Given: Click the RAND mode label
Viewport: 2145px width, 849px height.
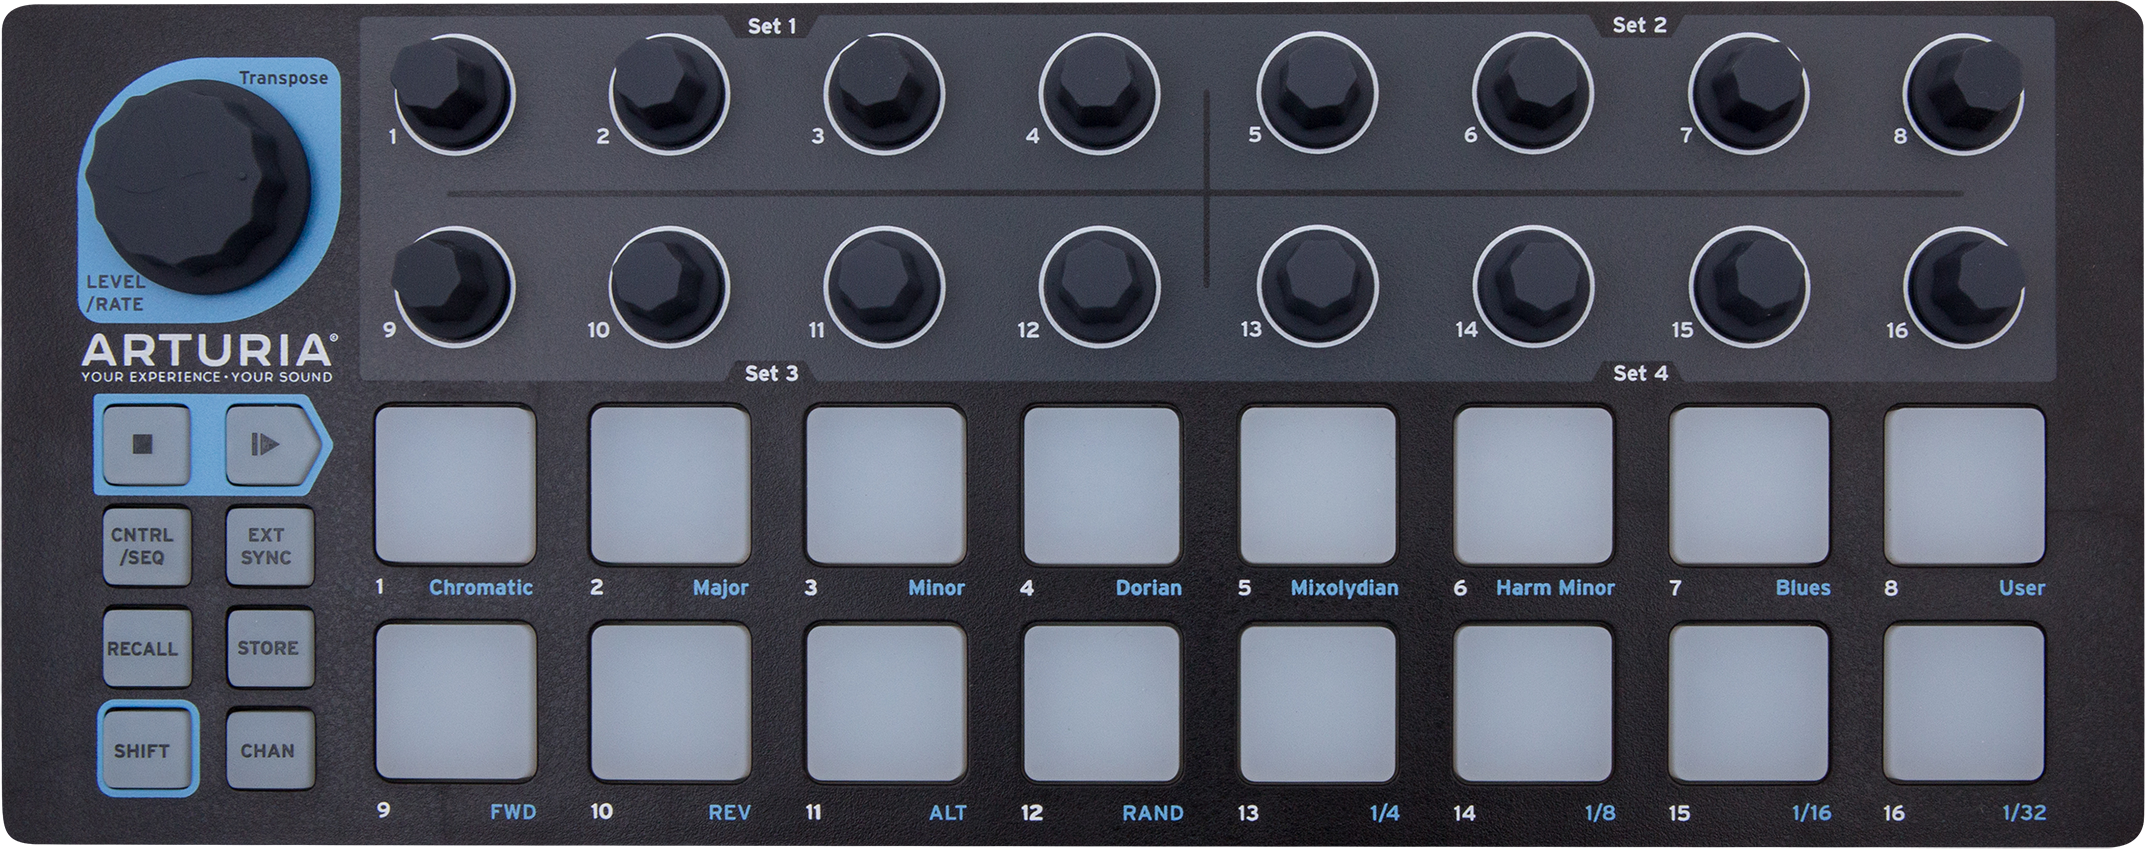Looking at the screenshot, I should click(x=1152, y=813).
